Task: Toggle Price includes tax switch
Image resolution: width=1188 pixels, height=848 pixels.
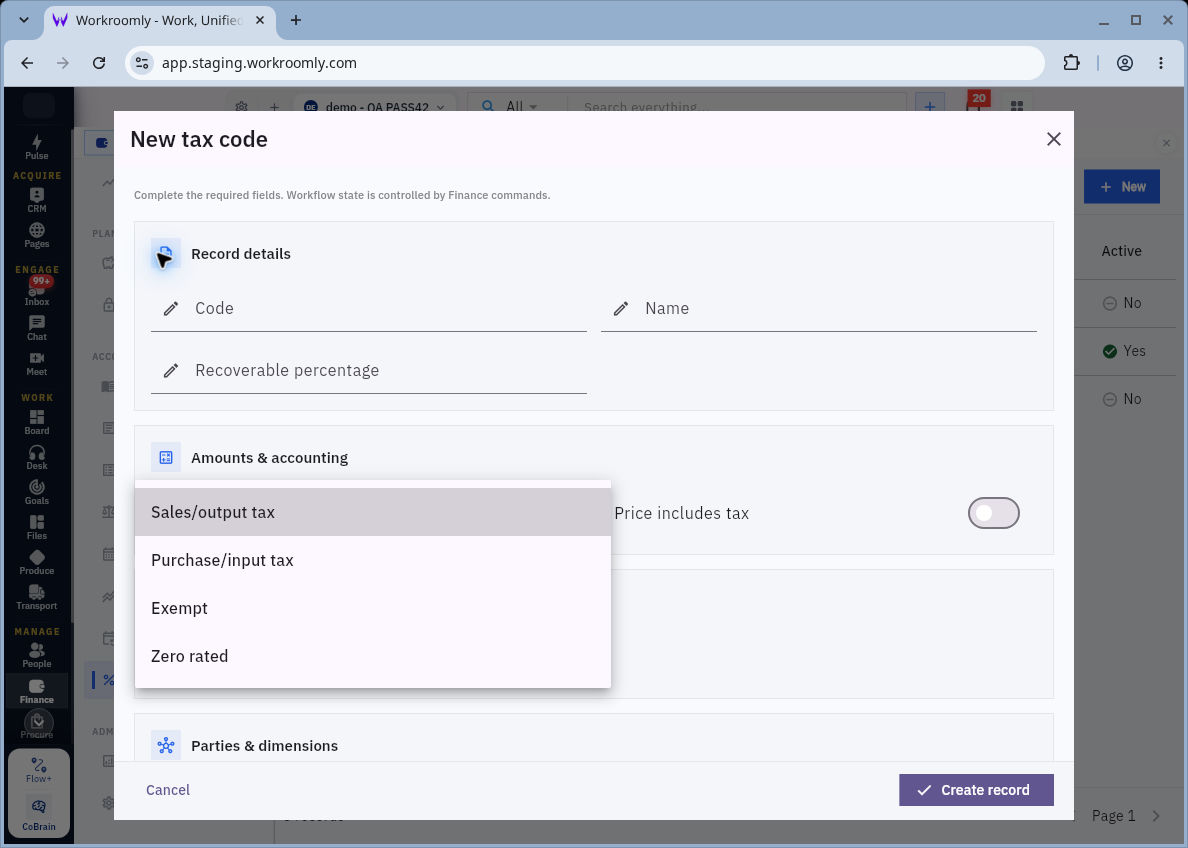Action: (x=993, y=513)
